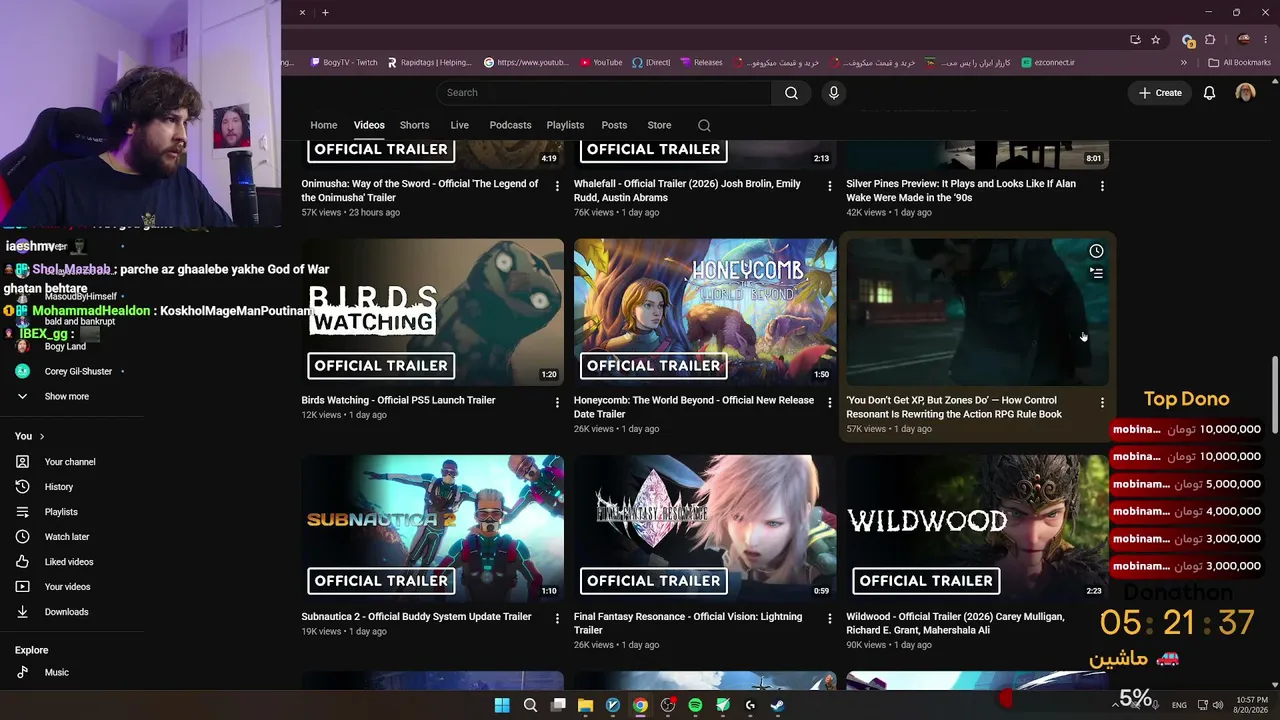Open Windows taskbar search
The width and height of the screenshot is (1280, 720).
(x=530, y=705)
